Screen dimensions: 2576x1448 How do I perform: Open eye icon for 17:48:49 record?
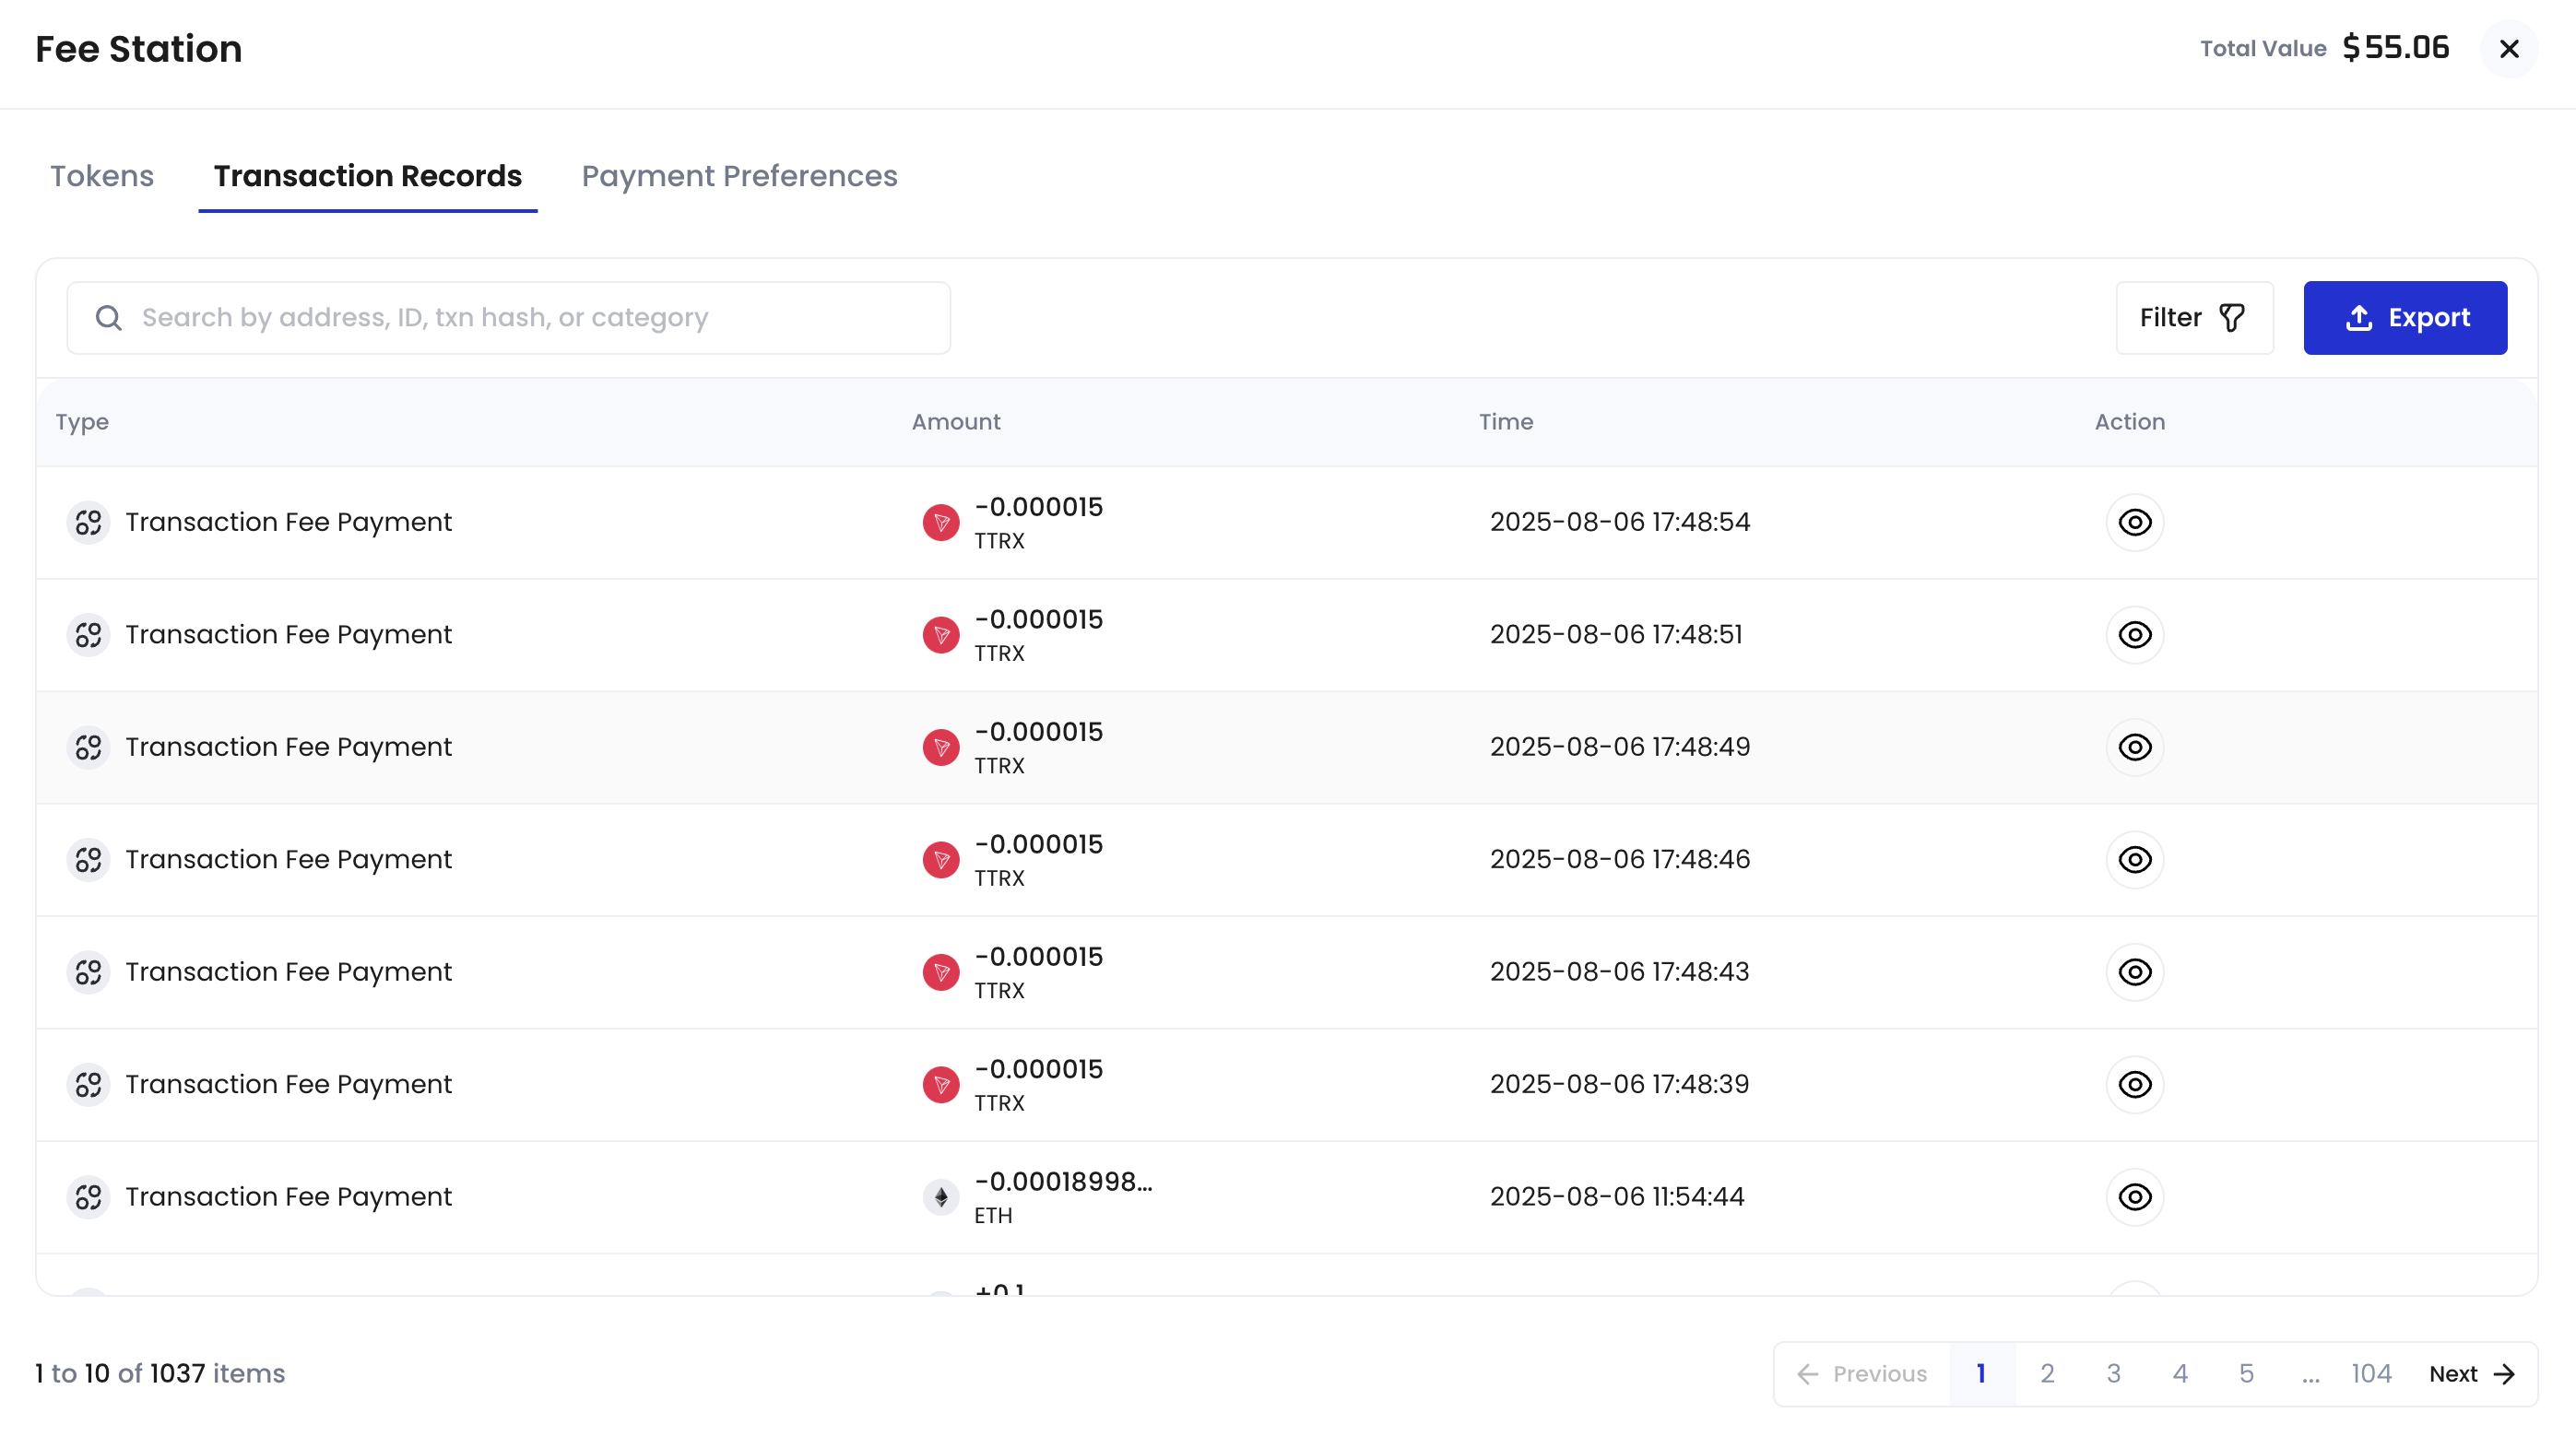pos(2134,747)
